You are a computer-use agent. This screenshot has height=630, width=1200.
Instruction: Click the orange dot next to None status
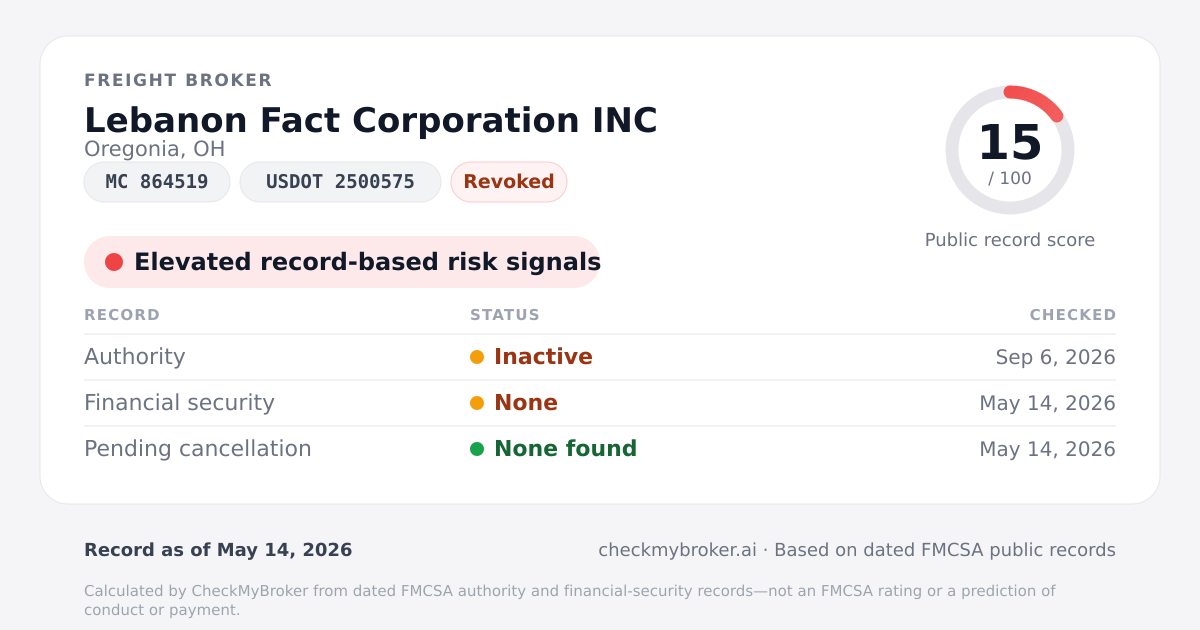pos(477,403)
